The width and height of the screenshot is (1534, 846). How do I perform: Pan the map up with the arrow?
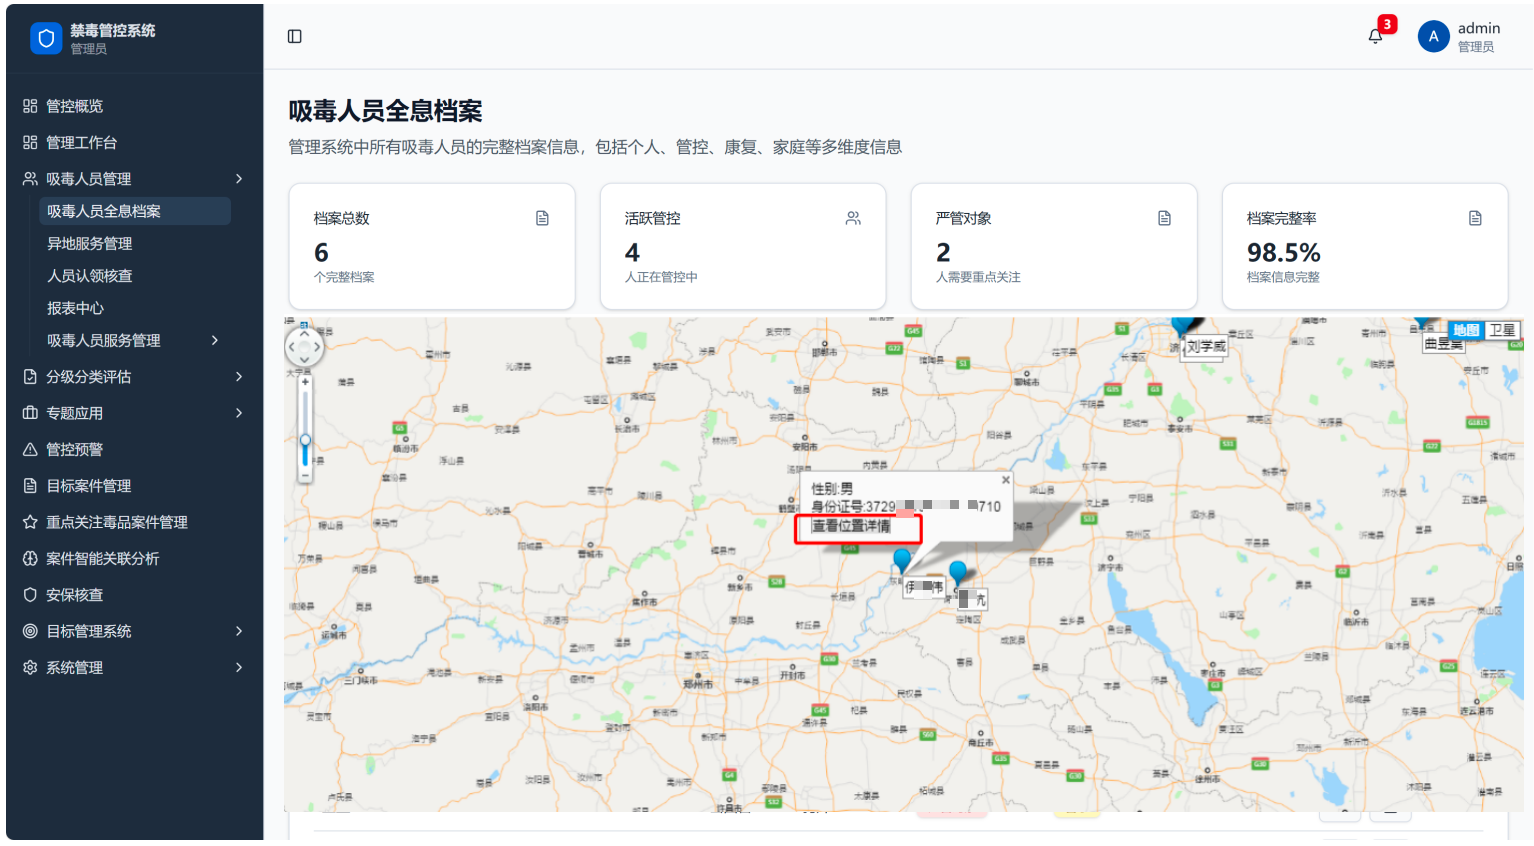click(x=304, y=335)
